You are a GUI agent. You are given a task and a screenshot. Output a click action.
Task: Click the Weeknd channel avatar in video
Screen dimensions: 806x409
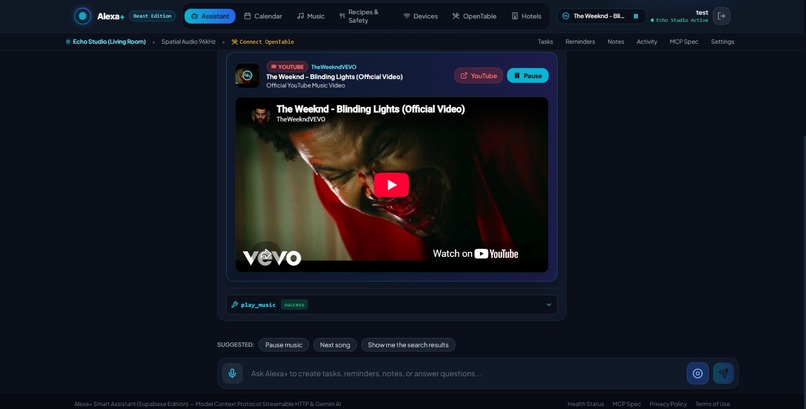click(261, 114)
